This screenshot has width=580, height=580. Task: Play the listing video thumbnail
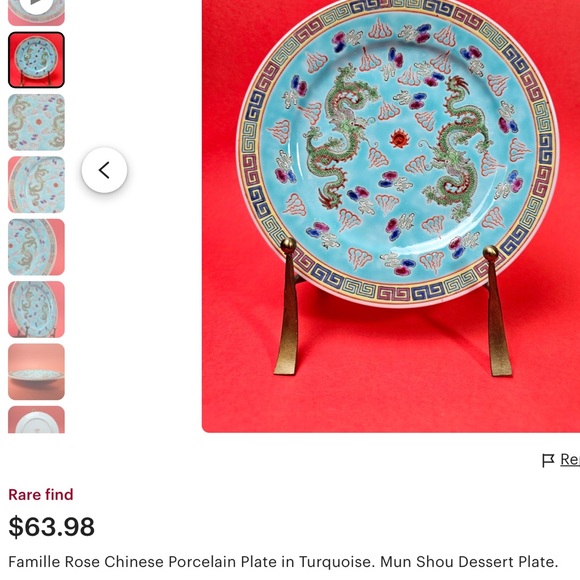36,12
